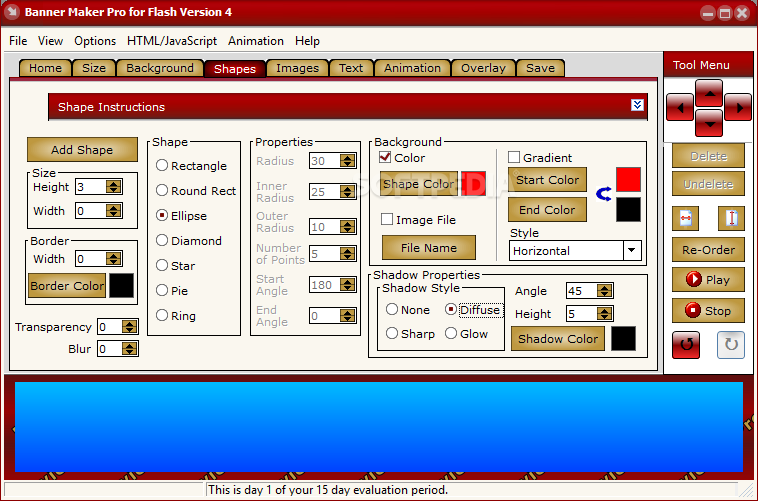Viewport: 758px width, 501px height.
Task: Step the Border Width spinner
Action: coord(114,259)
